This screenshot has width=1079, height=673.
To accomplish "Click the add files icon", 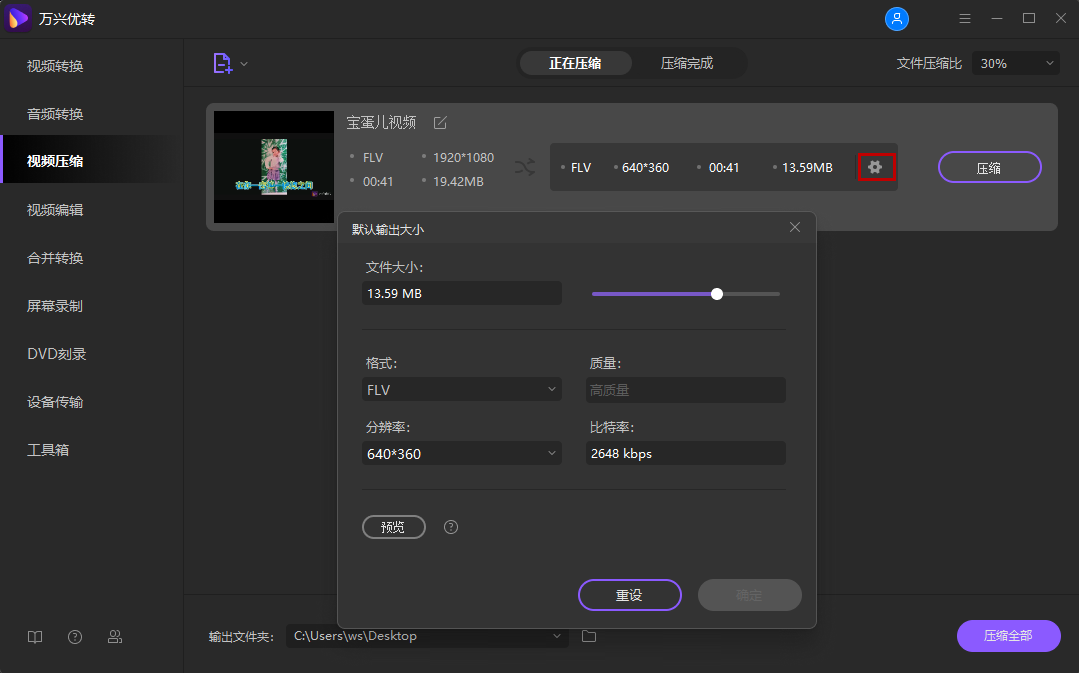I will coord(222,62).
